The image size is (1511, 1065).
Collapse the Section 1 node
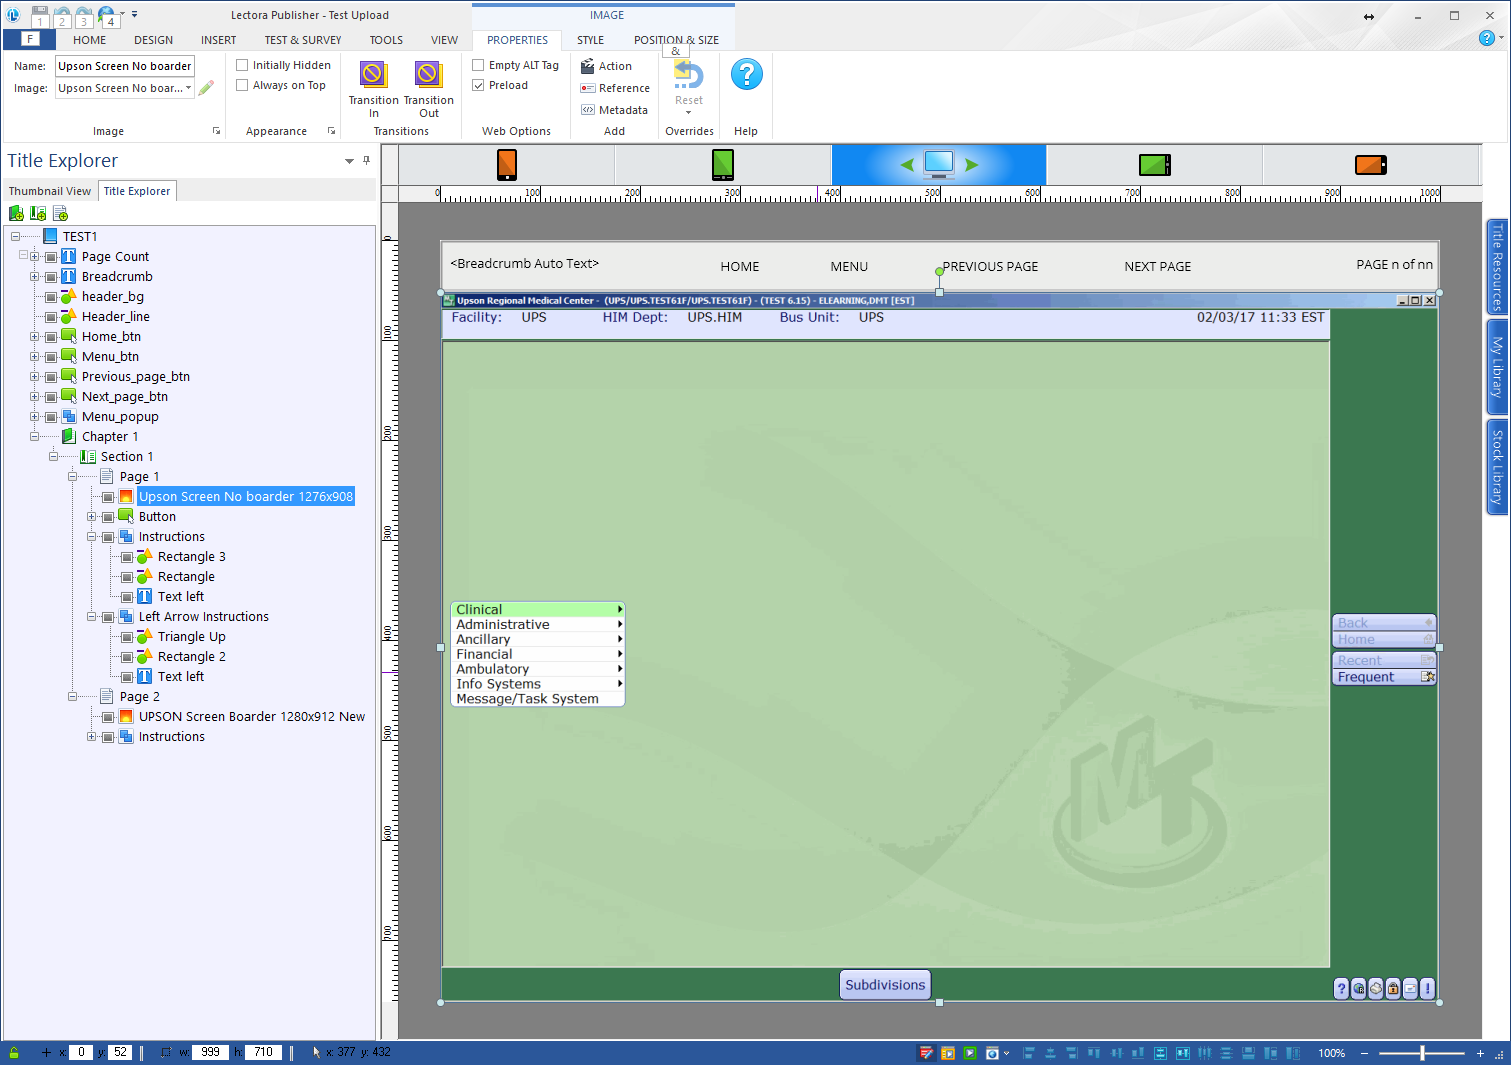(x=53, y=457)
